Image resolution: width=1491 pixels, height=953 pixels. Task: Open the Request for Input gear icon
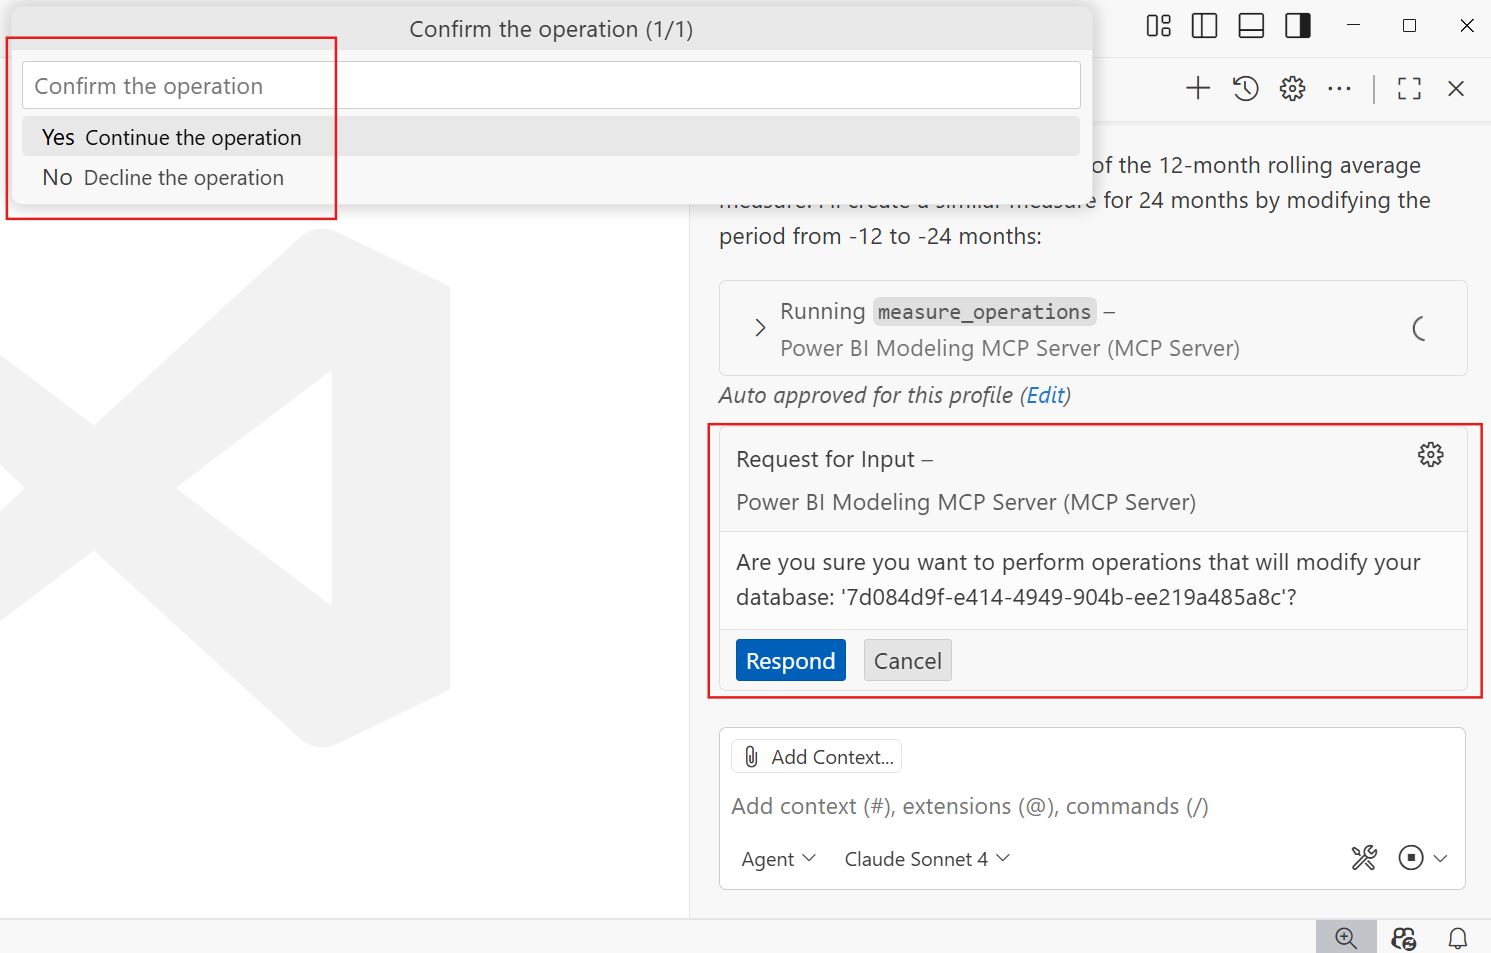click(x=1430, y=454)
